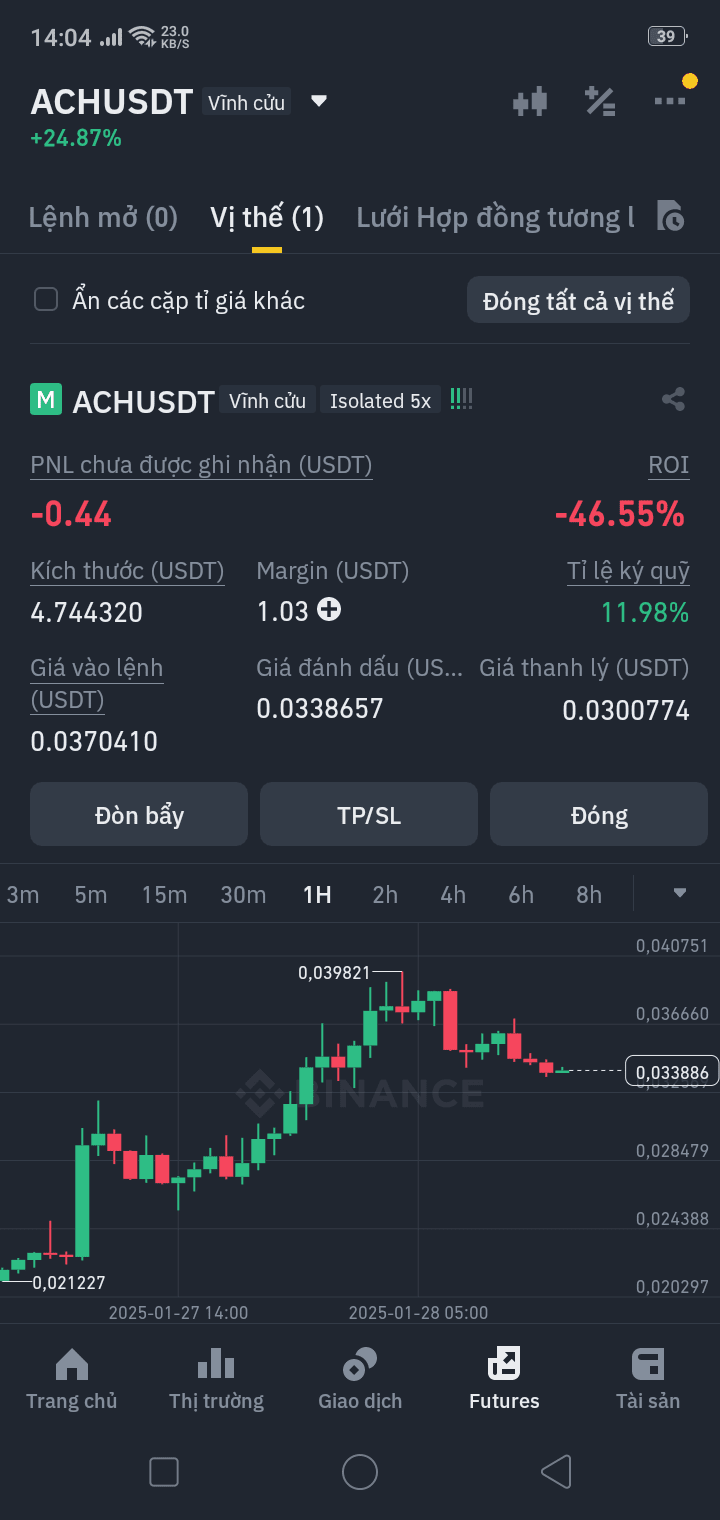Image resolution: width=720 pixels, height=1520 pixels.
Task: Tap the 4.744320 position size value
Action: 87,612
